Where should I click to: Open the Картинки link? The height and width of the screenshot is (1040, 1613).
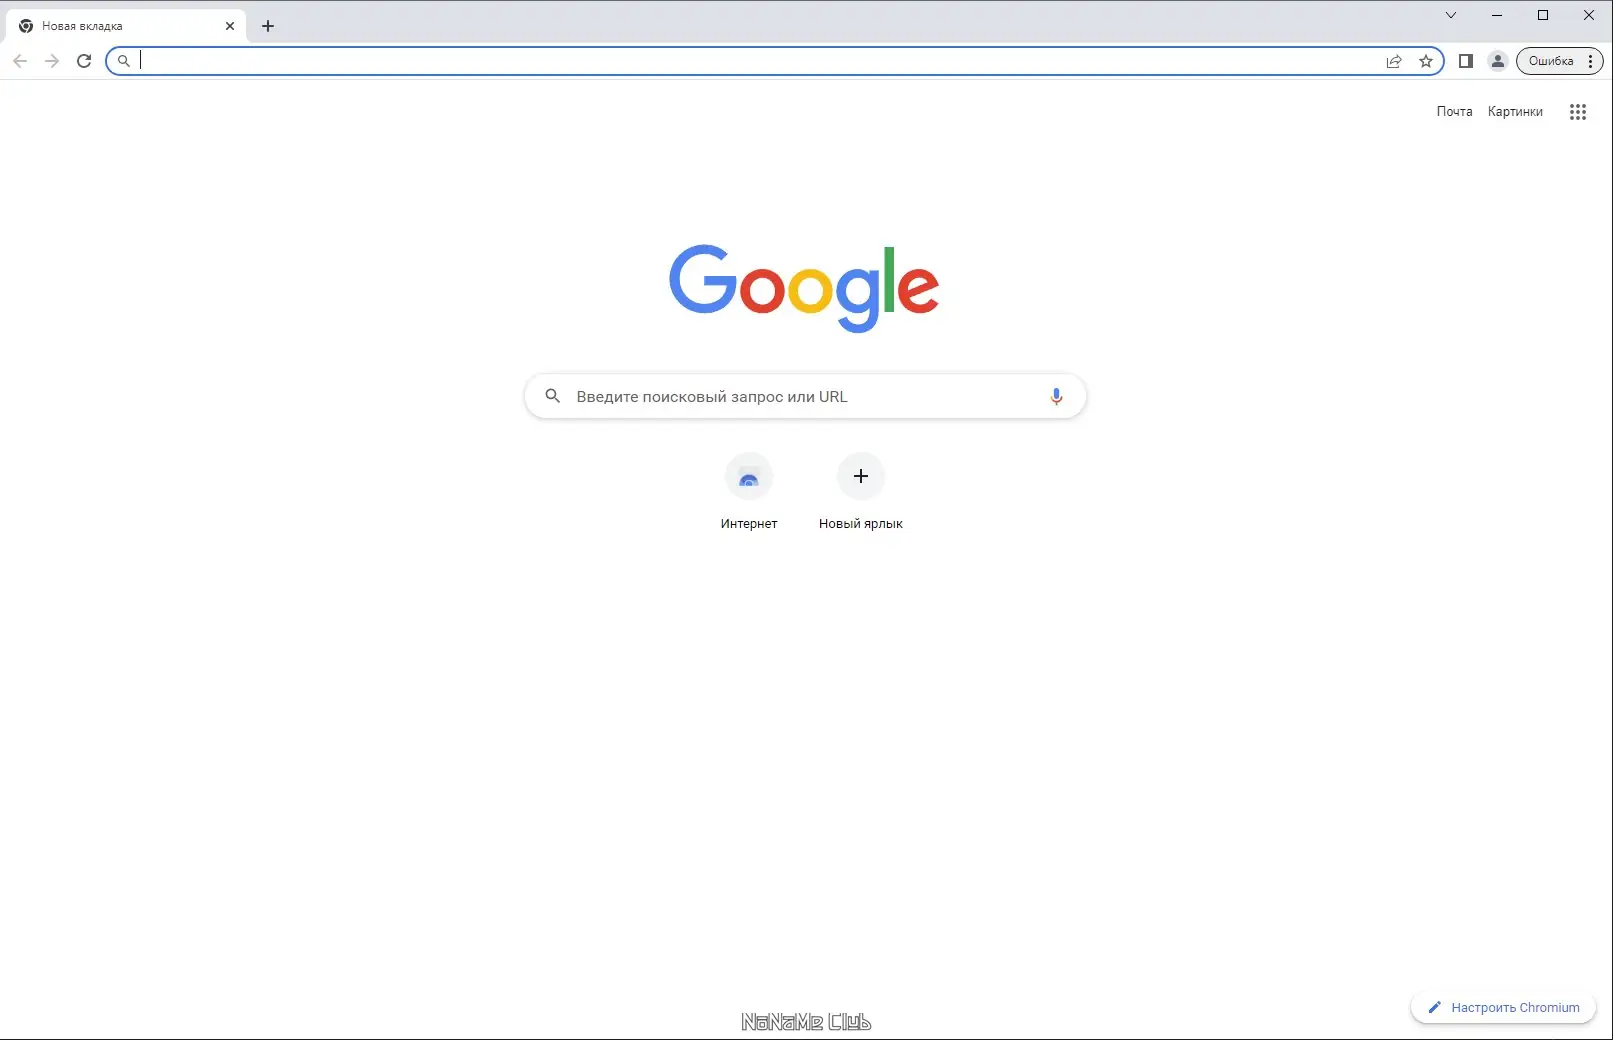pos(1515,112)
